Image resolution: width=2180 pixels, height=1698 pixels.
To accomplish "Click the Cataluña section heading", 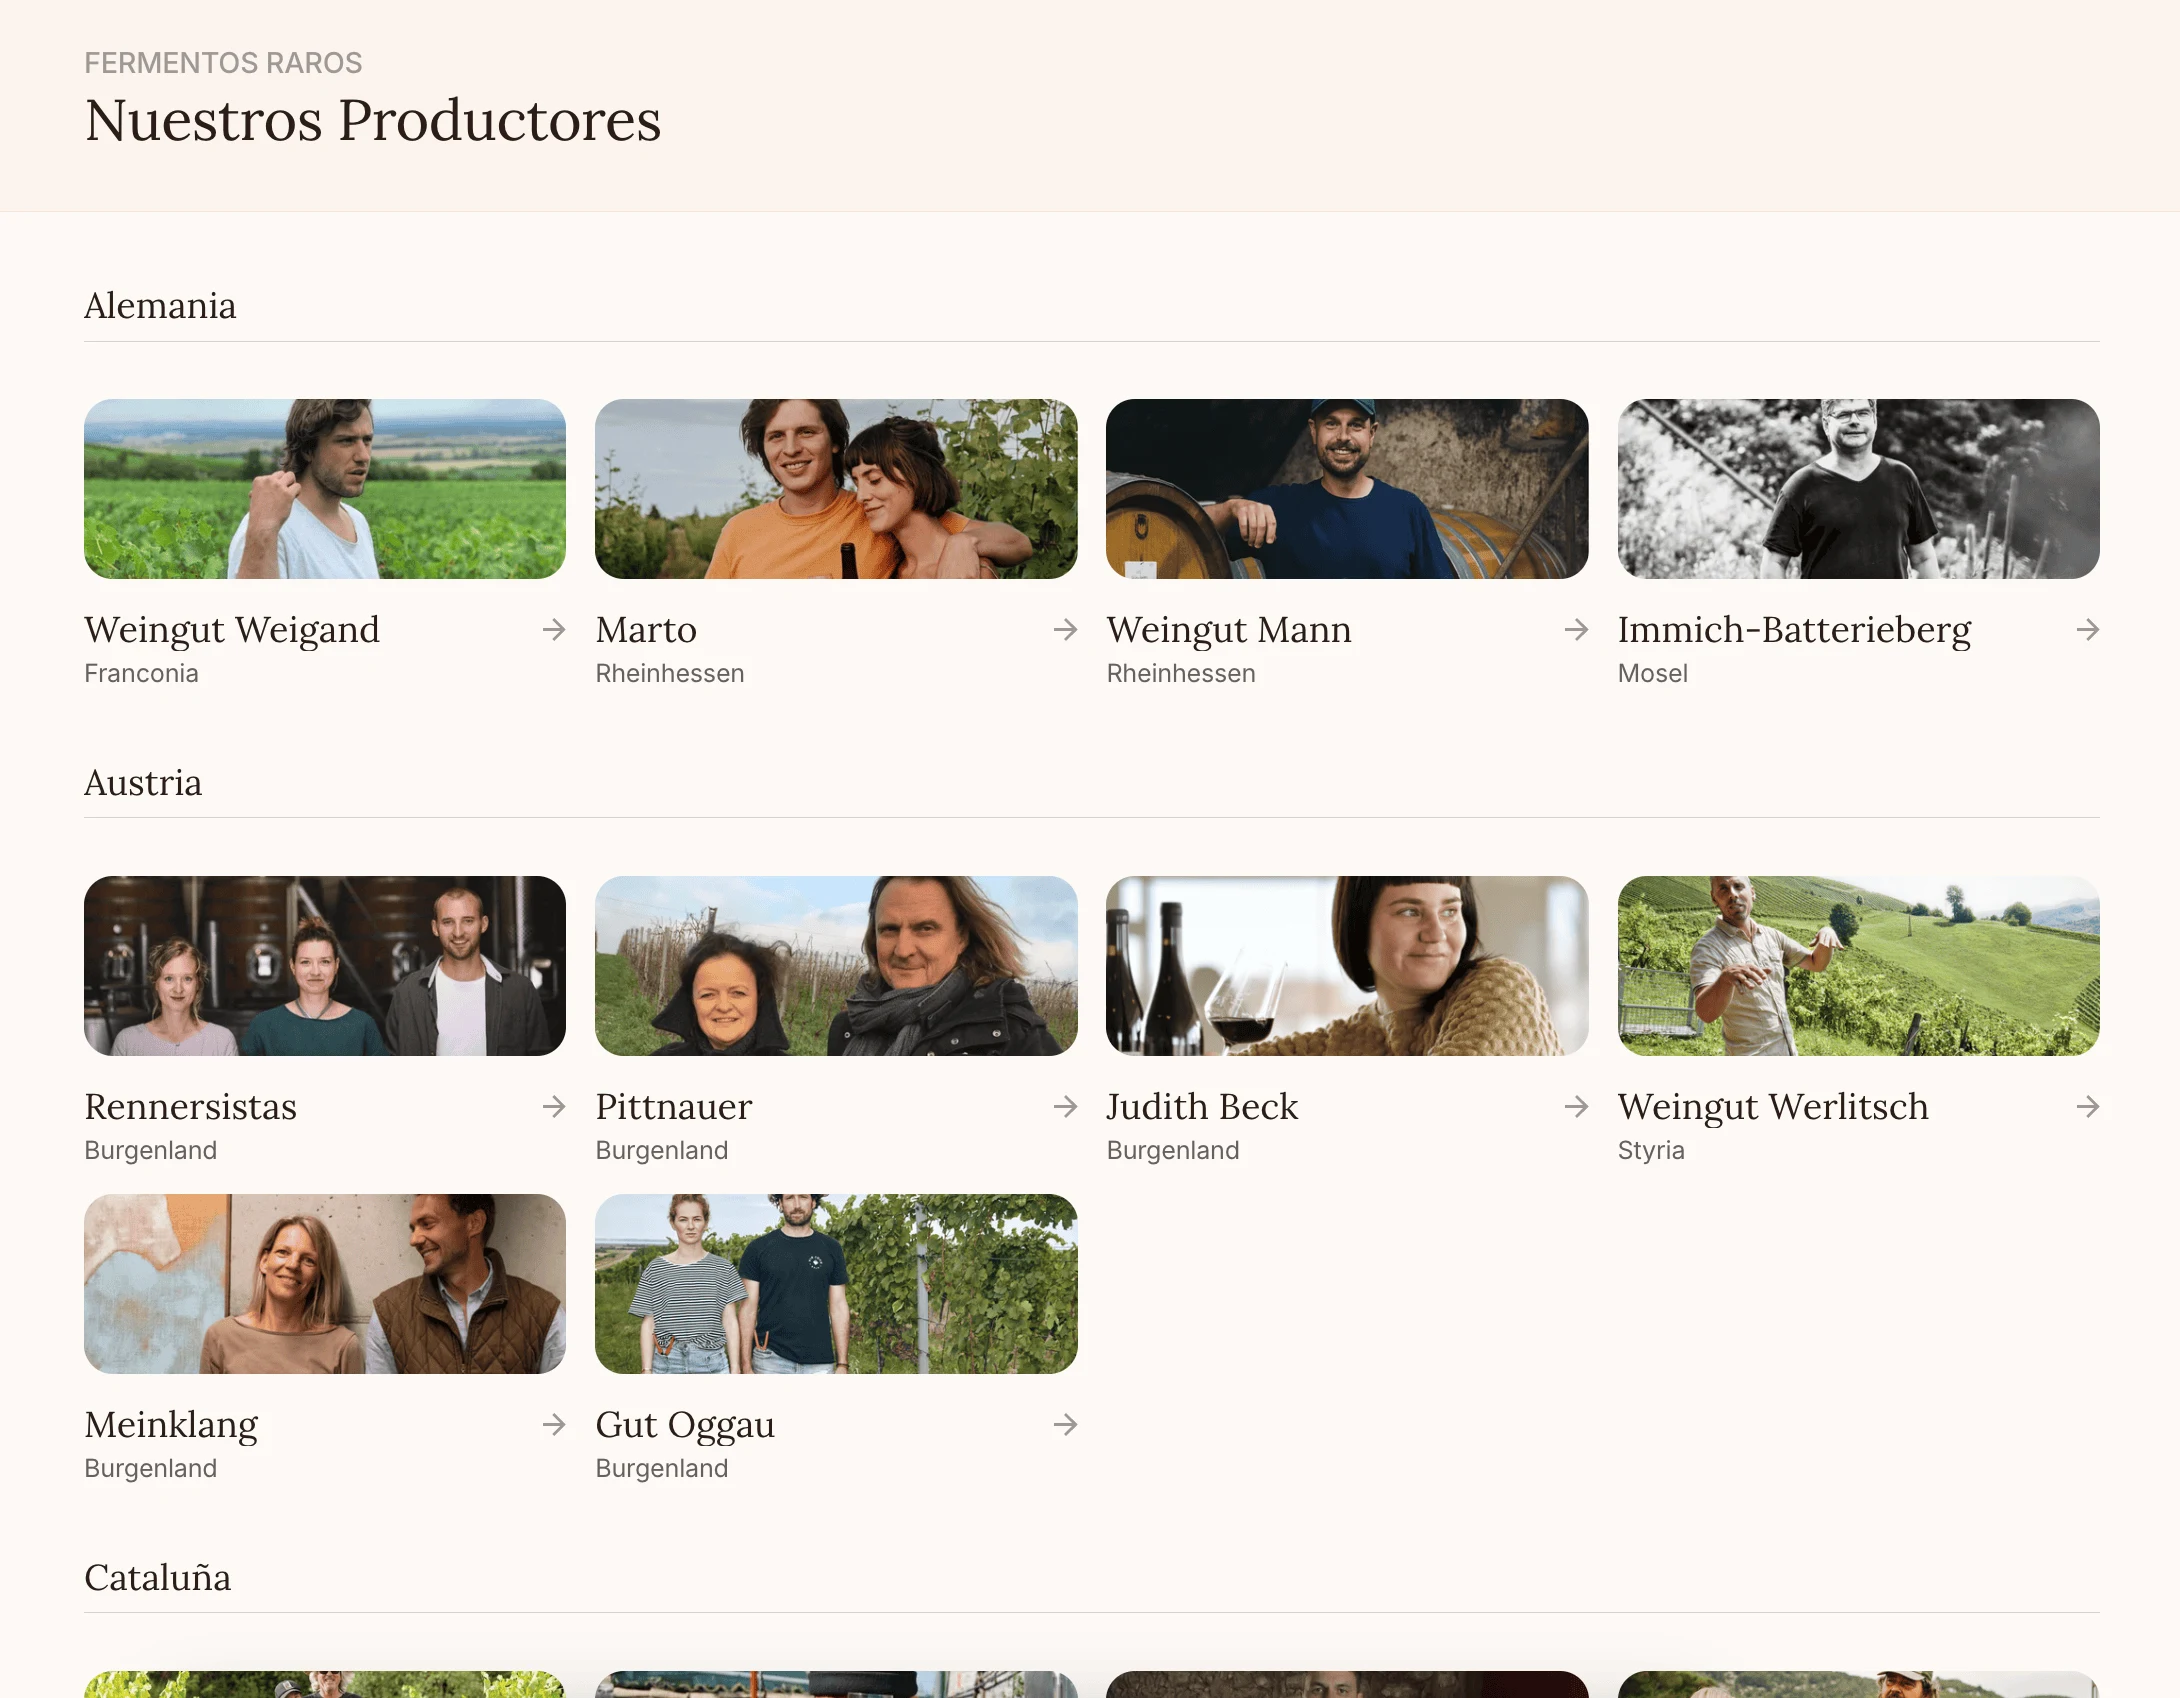I will 157,1578.
